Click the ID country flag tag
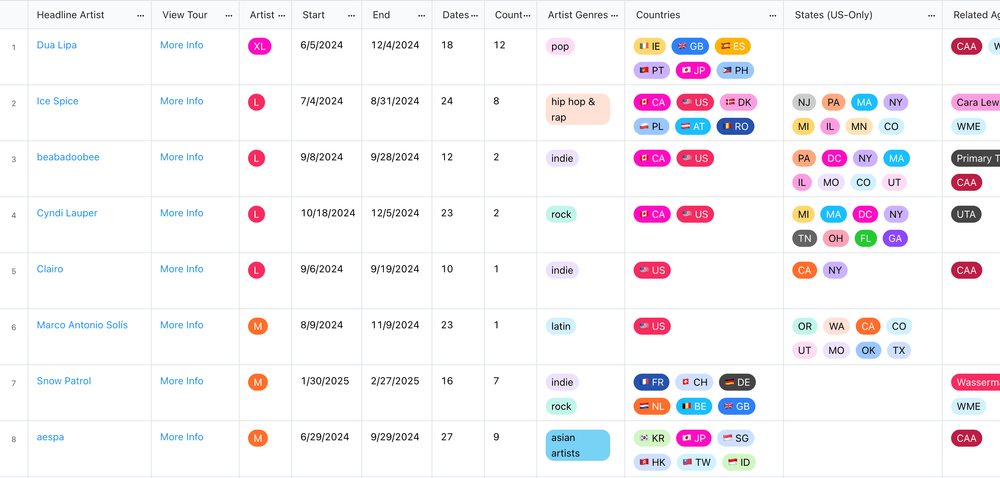 (x=739, y=463)
